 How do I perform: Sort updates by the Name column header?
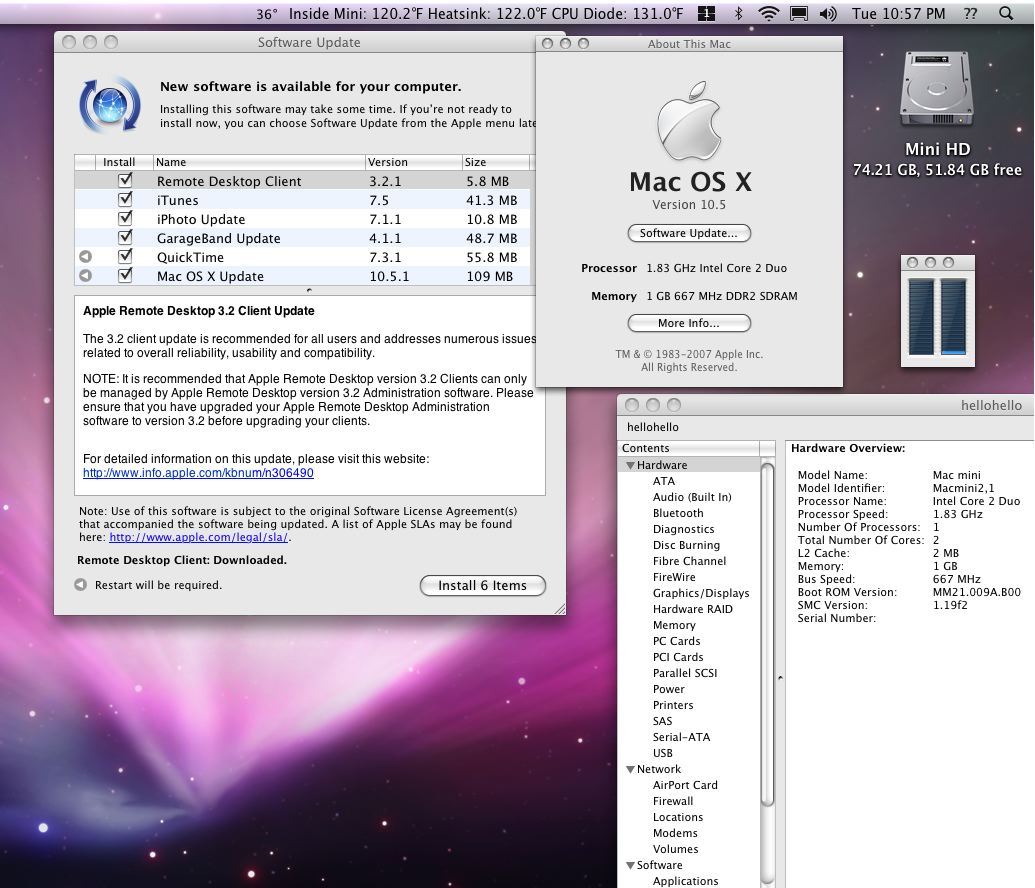[258, 162]
